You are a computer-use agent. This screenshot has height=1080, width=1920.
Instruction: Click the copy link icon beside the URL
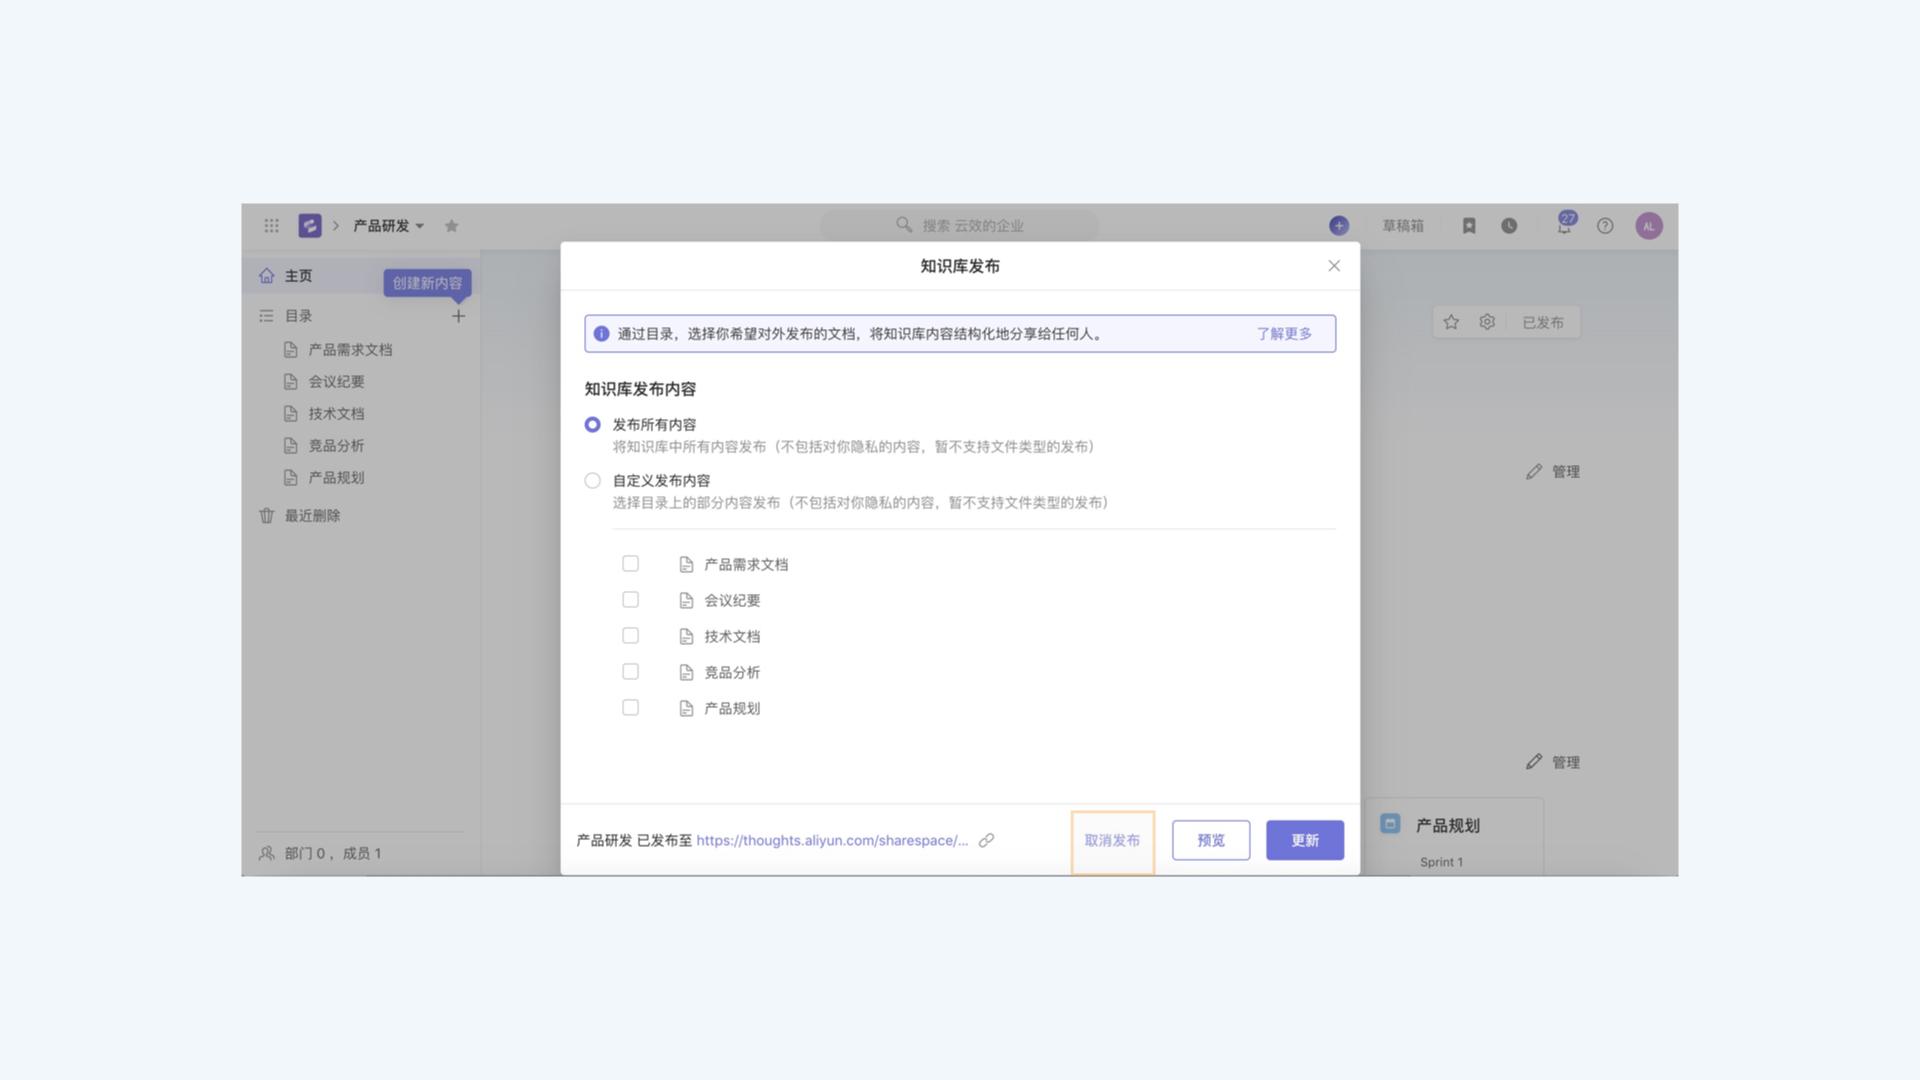point(986,841)
